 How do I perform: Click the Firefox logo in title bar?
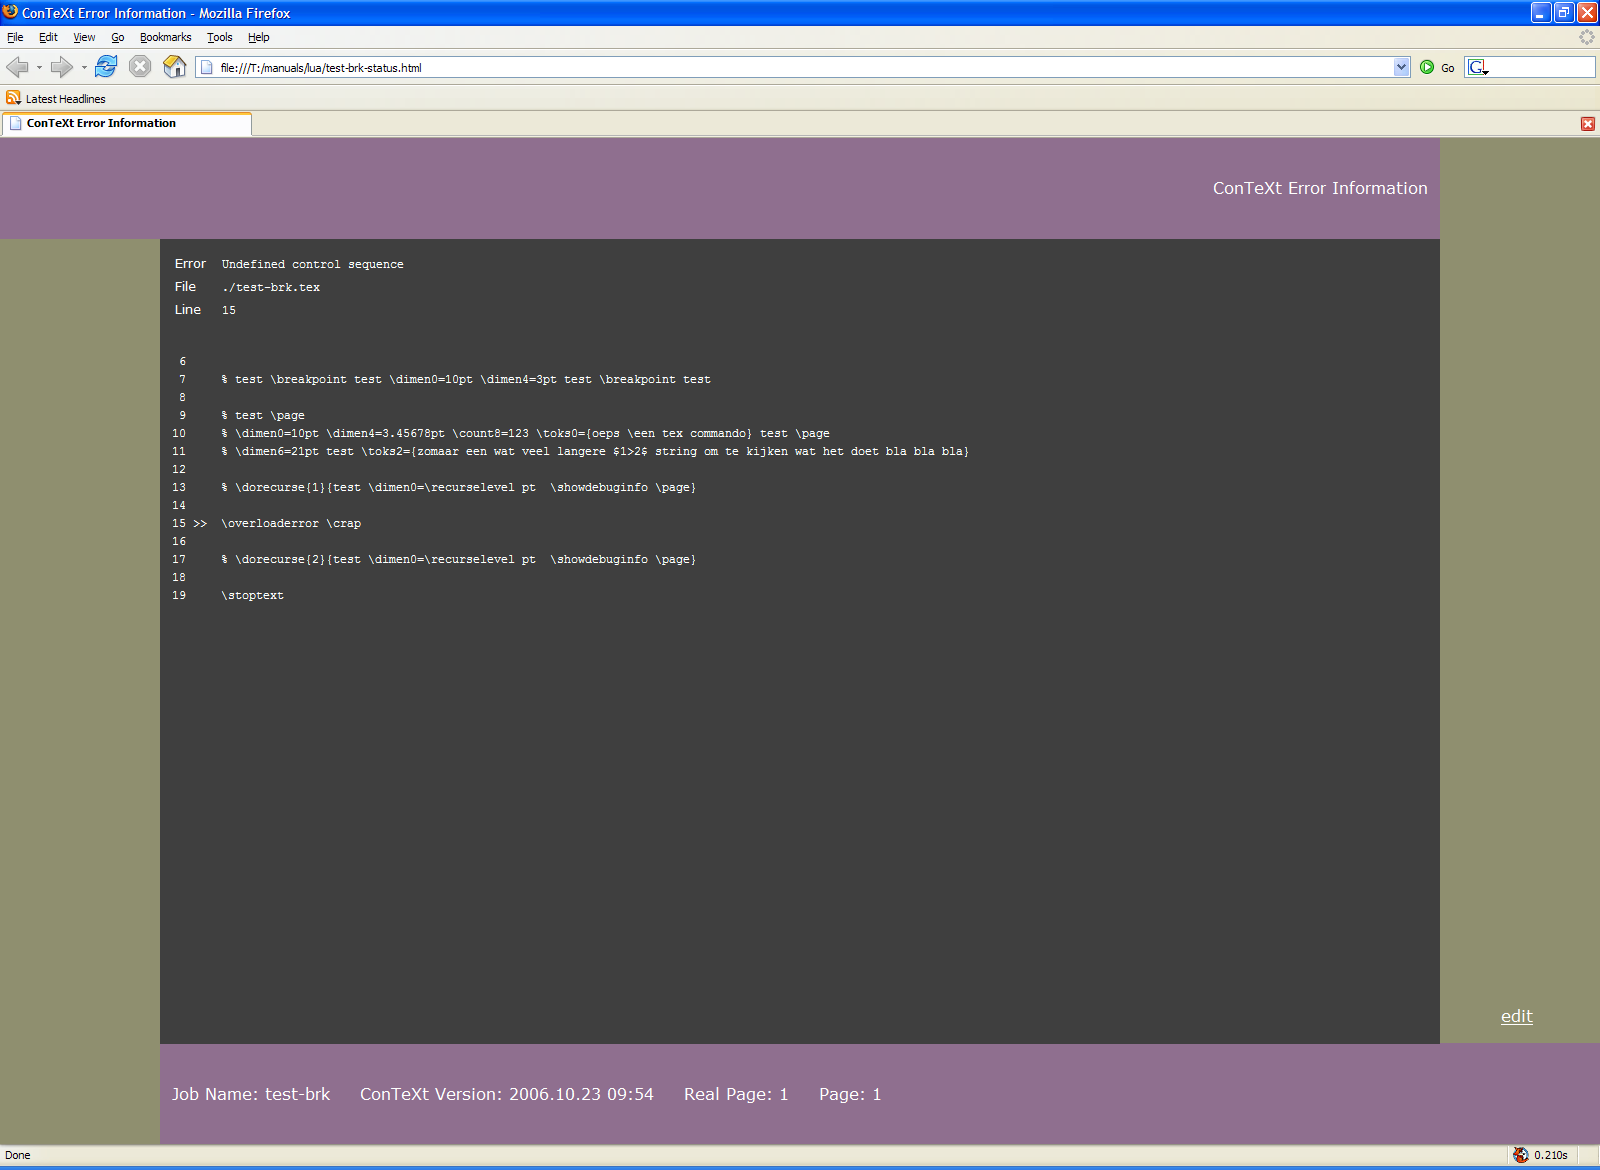10,12
